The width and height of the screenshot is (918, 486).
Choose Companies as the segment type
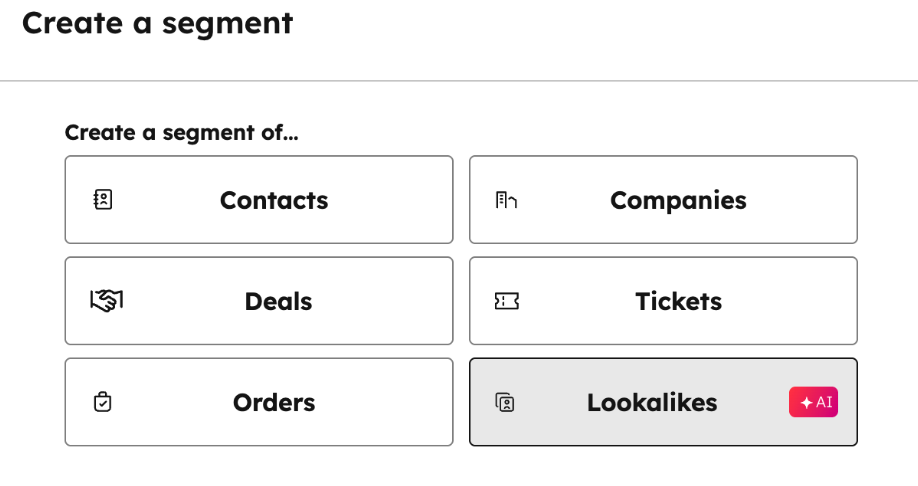pos(663,200)
